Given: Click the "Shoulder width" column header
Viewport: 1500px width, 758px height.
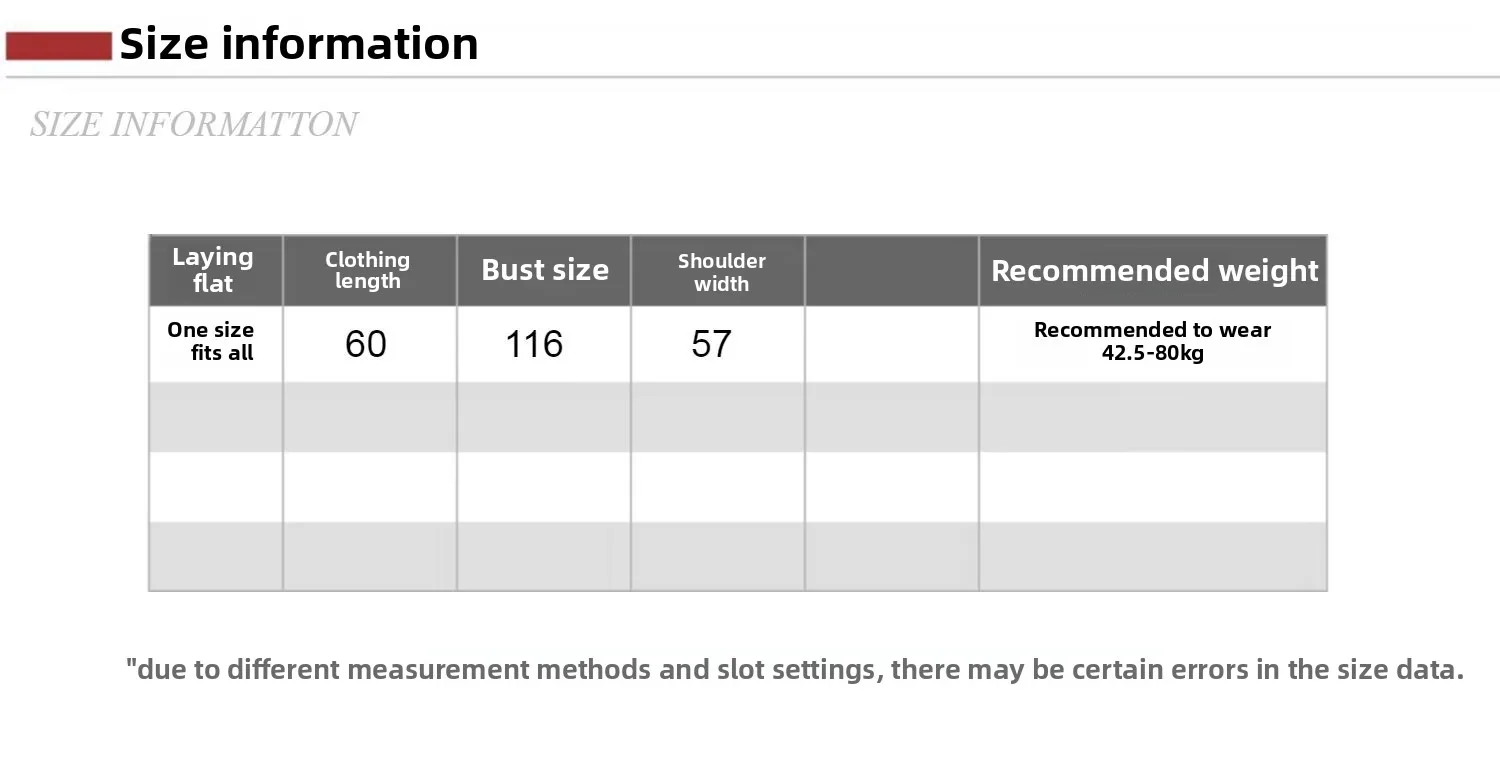Looking at the screenshot, I should point(721,272).
